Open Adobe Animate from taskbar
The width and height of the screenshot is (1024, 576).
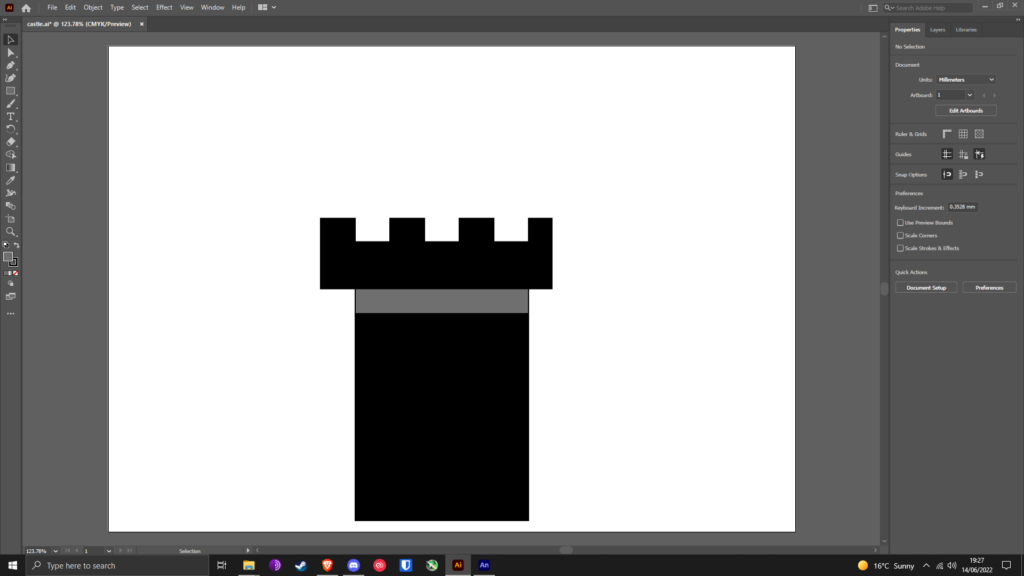484,565
